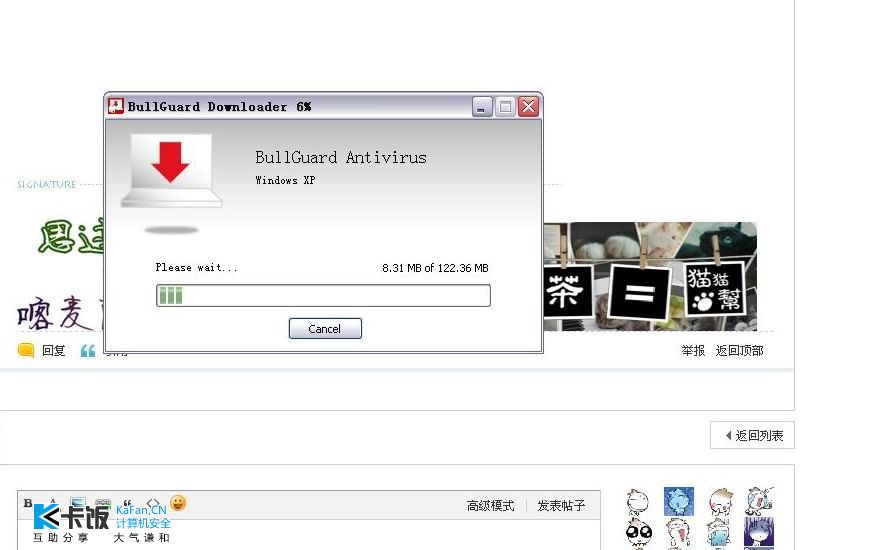Open the smiley emoticon picker
This screenshot has width=876, height=550.
178,503
